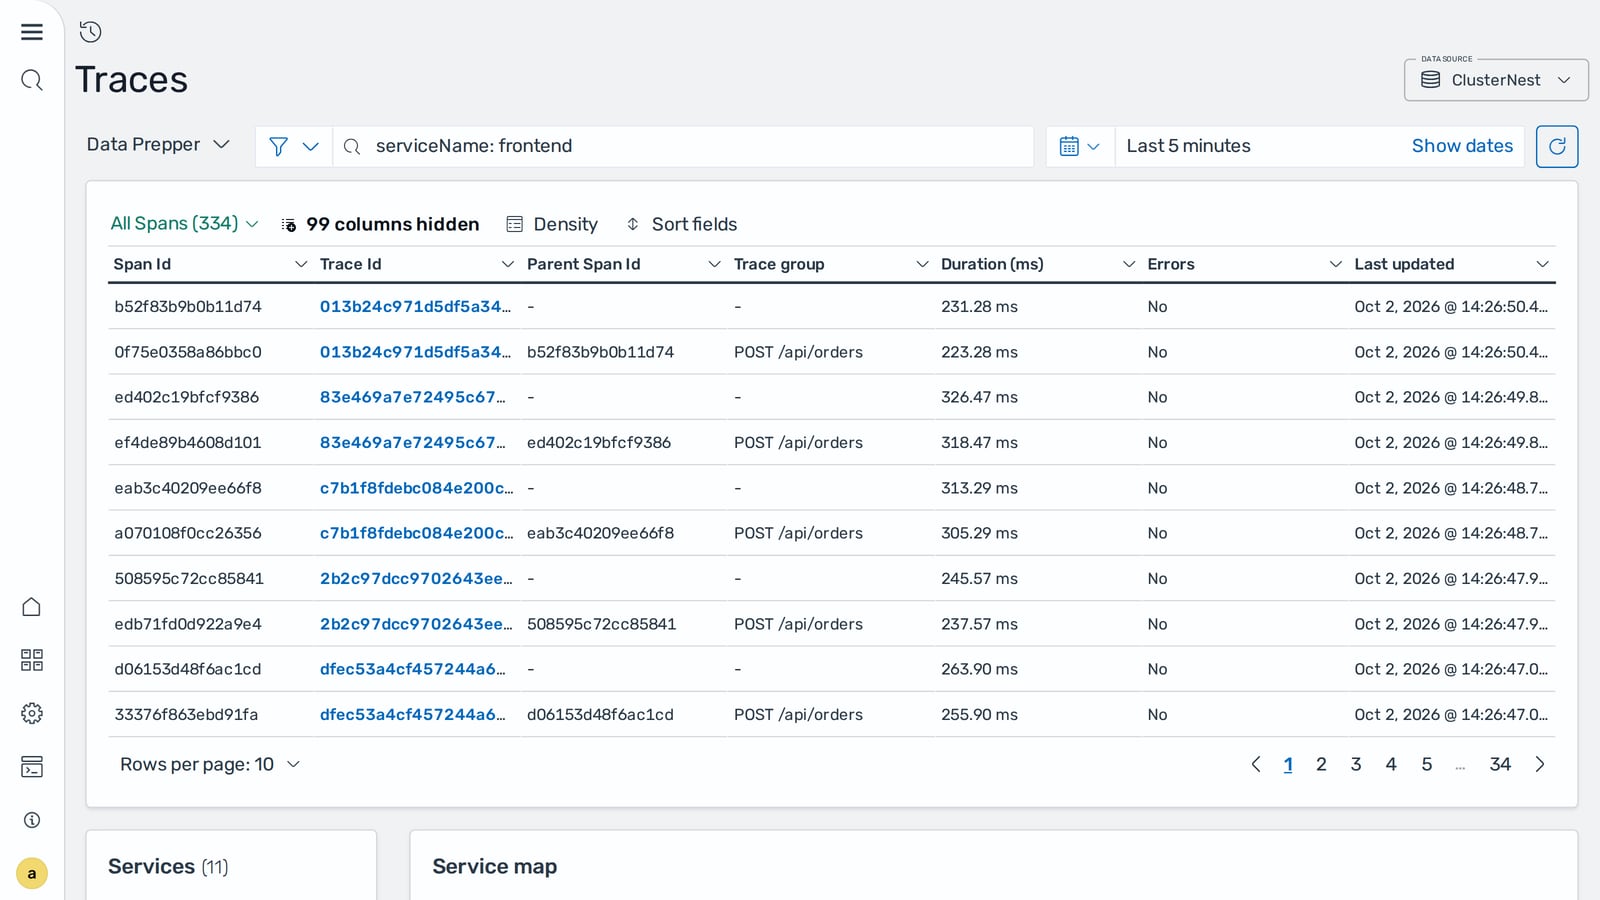Click the search magnifier icon in sidebar
This screenshot has width=1600, height=900.
click(32, 80)
